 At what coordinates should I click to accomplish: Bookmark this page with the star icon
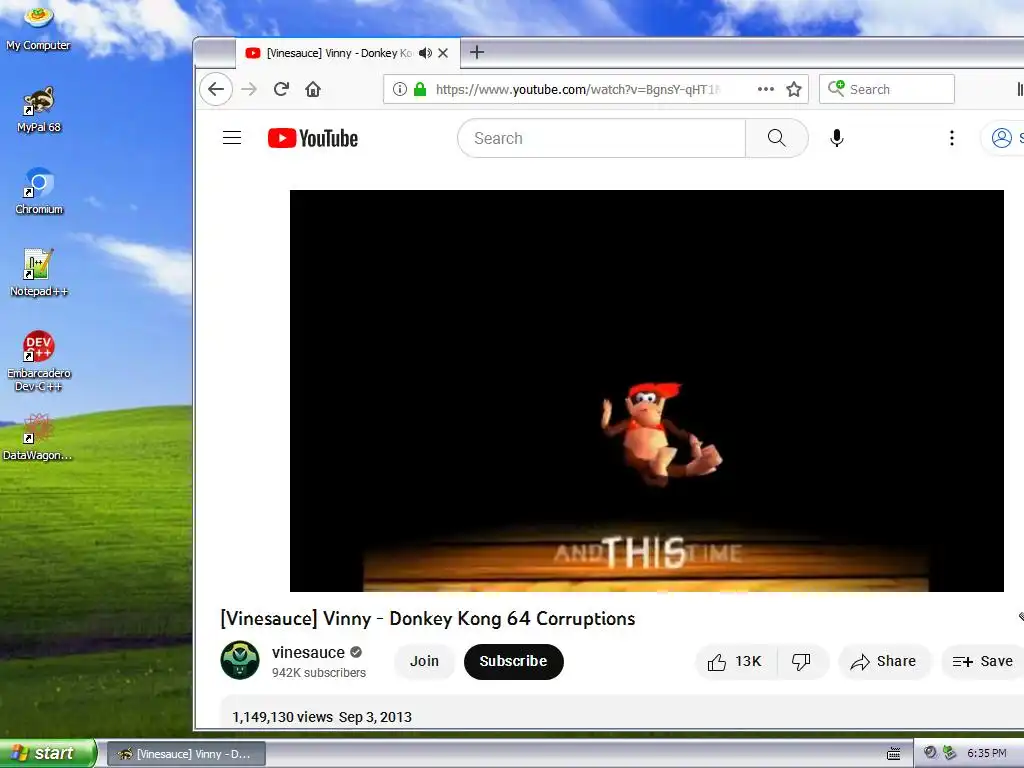(793, 89)
